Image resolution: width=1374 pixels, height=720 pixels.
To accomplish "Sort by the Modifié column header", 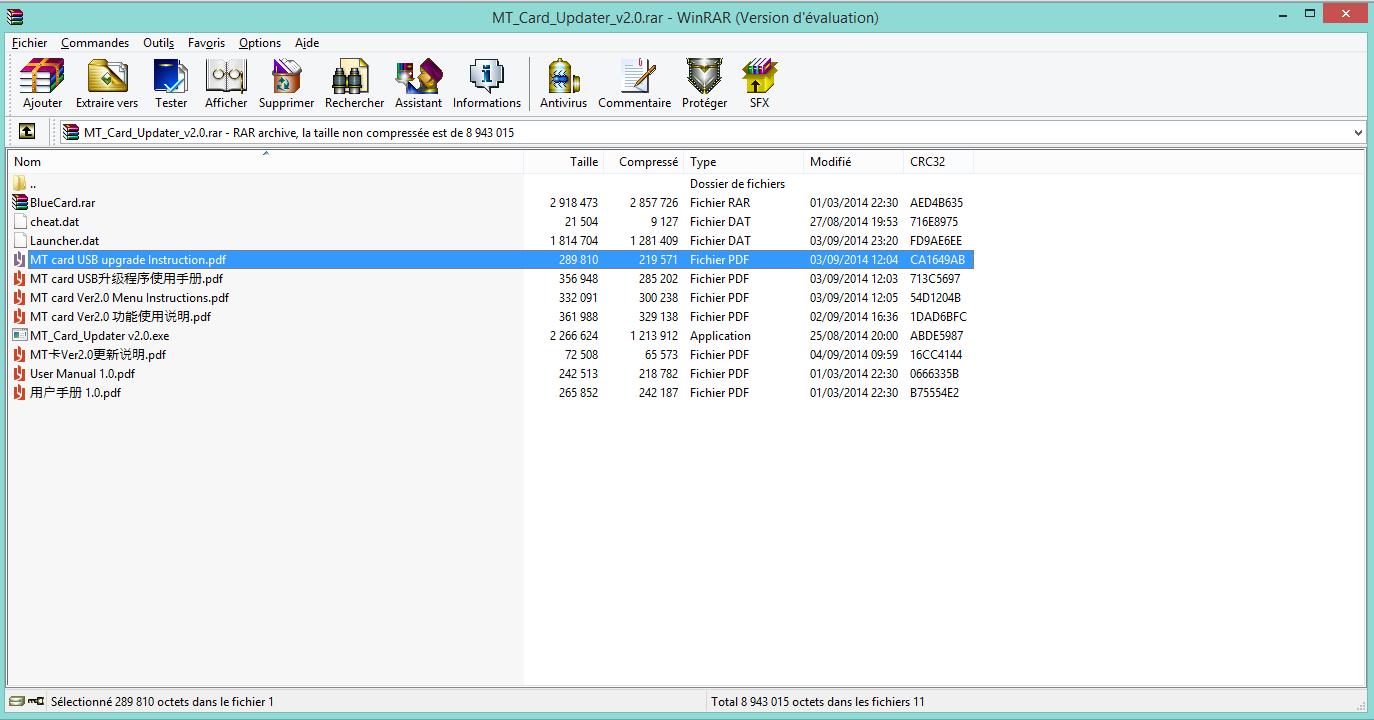I will [854, 161].
